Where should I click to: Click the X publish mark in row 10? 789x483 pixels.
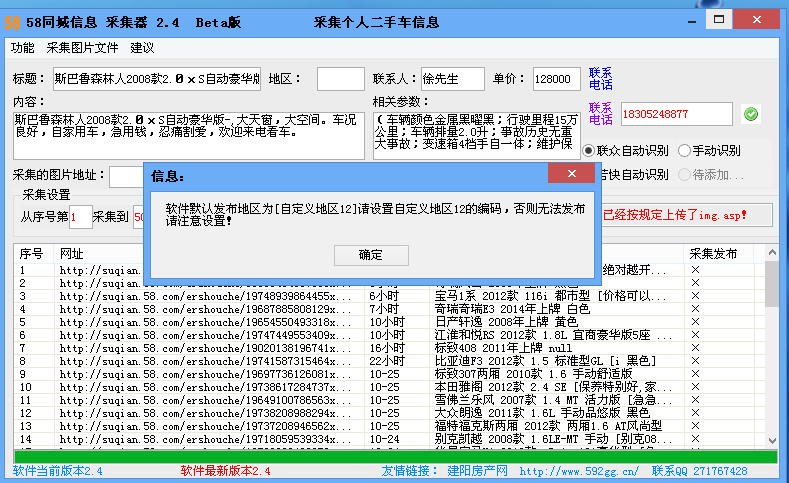coord(695,387)
